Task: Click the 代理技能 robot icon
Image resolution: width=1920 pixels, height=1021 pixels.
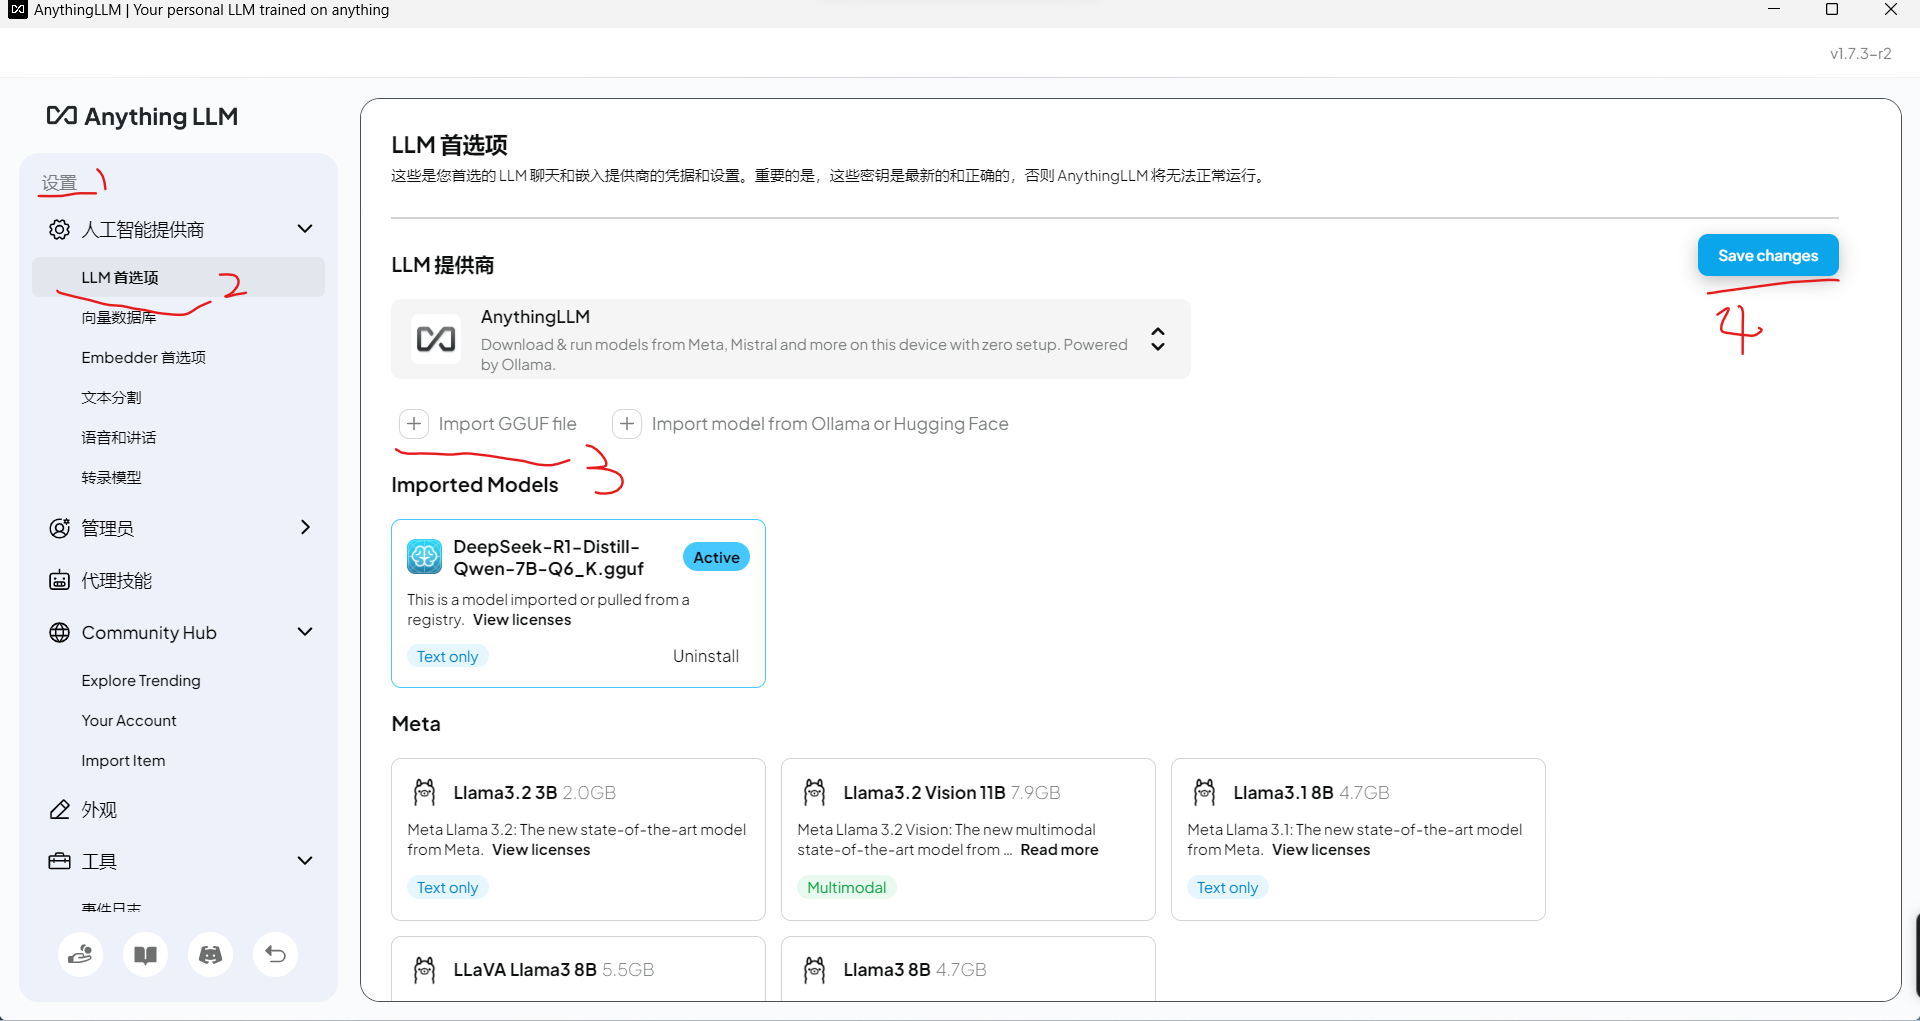Action: (60, 581)
